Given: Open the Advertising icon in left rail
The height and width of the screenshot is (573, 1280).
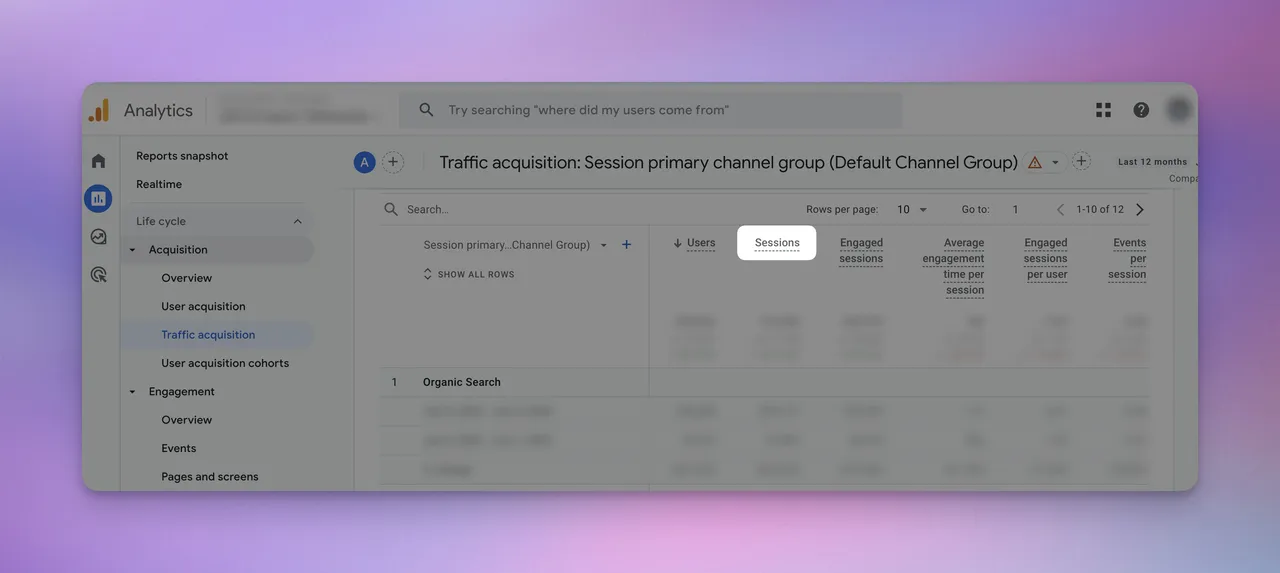Looking at the screenshot, I should 98,274.
